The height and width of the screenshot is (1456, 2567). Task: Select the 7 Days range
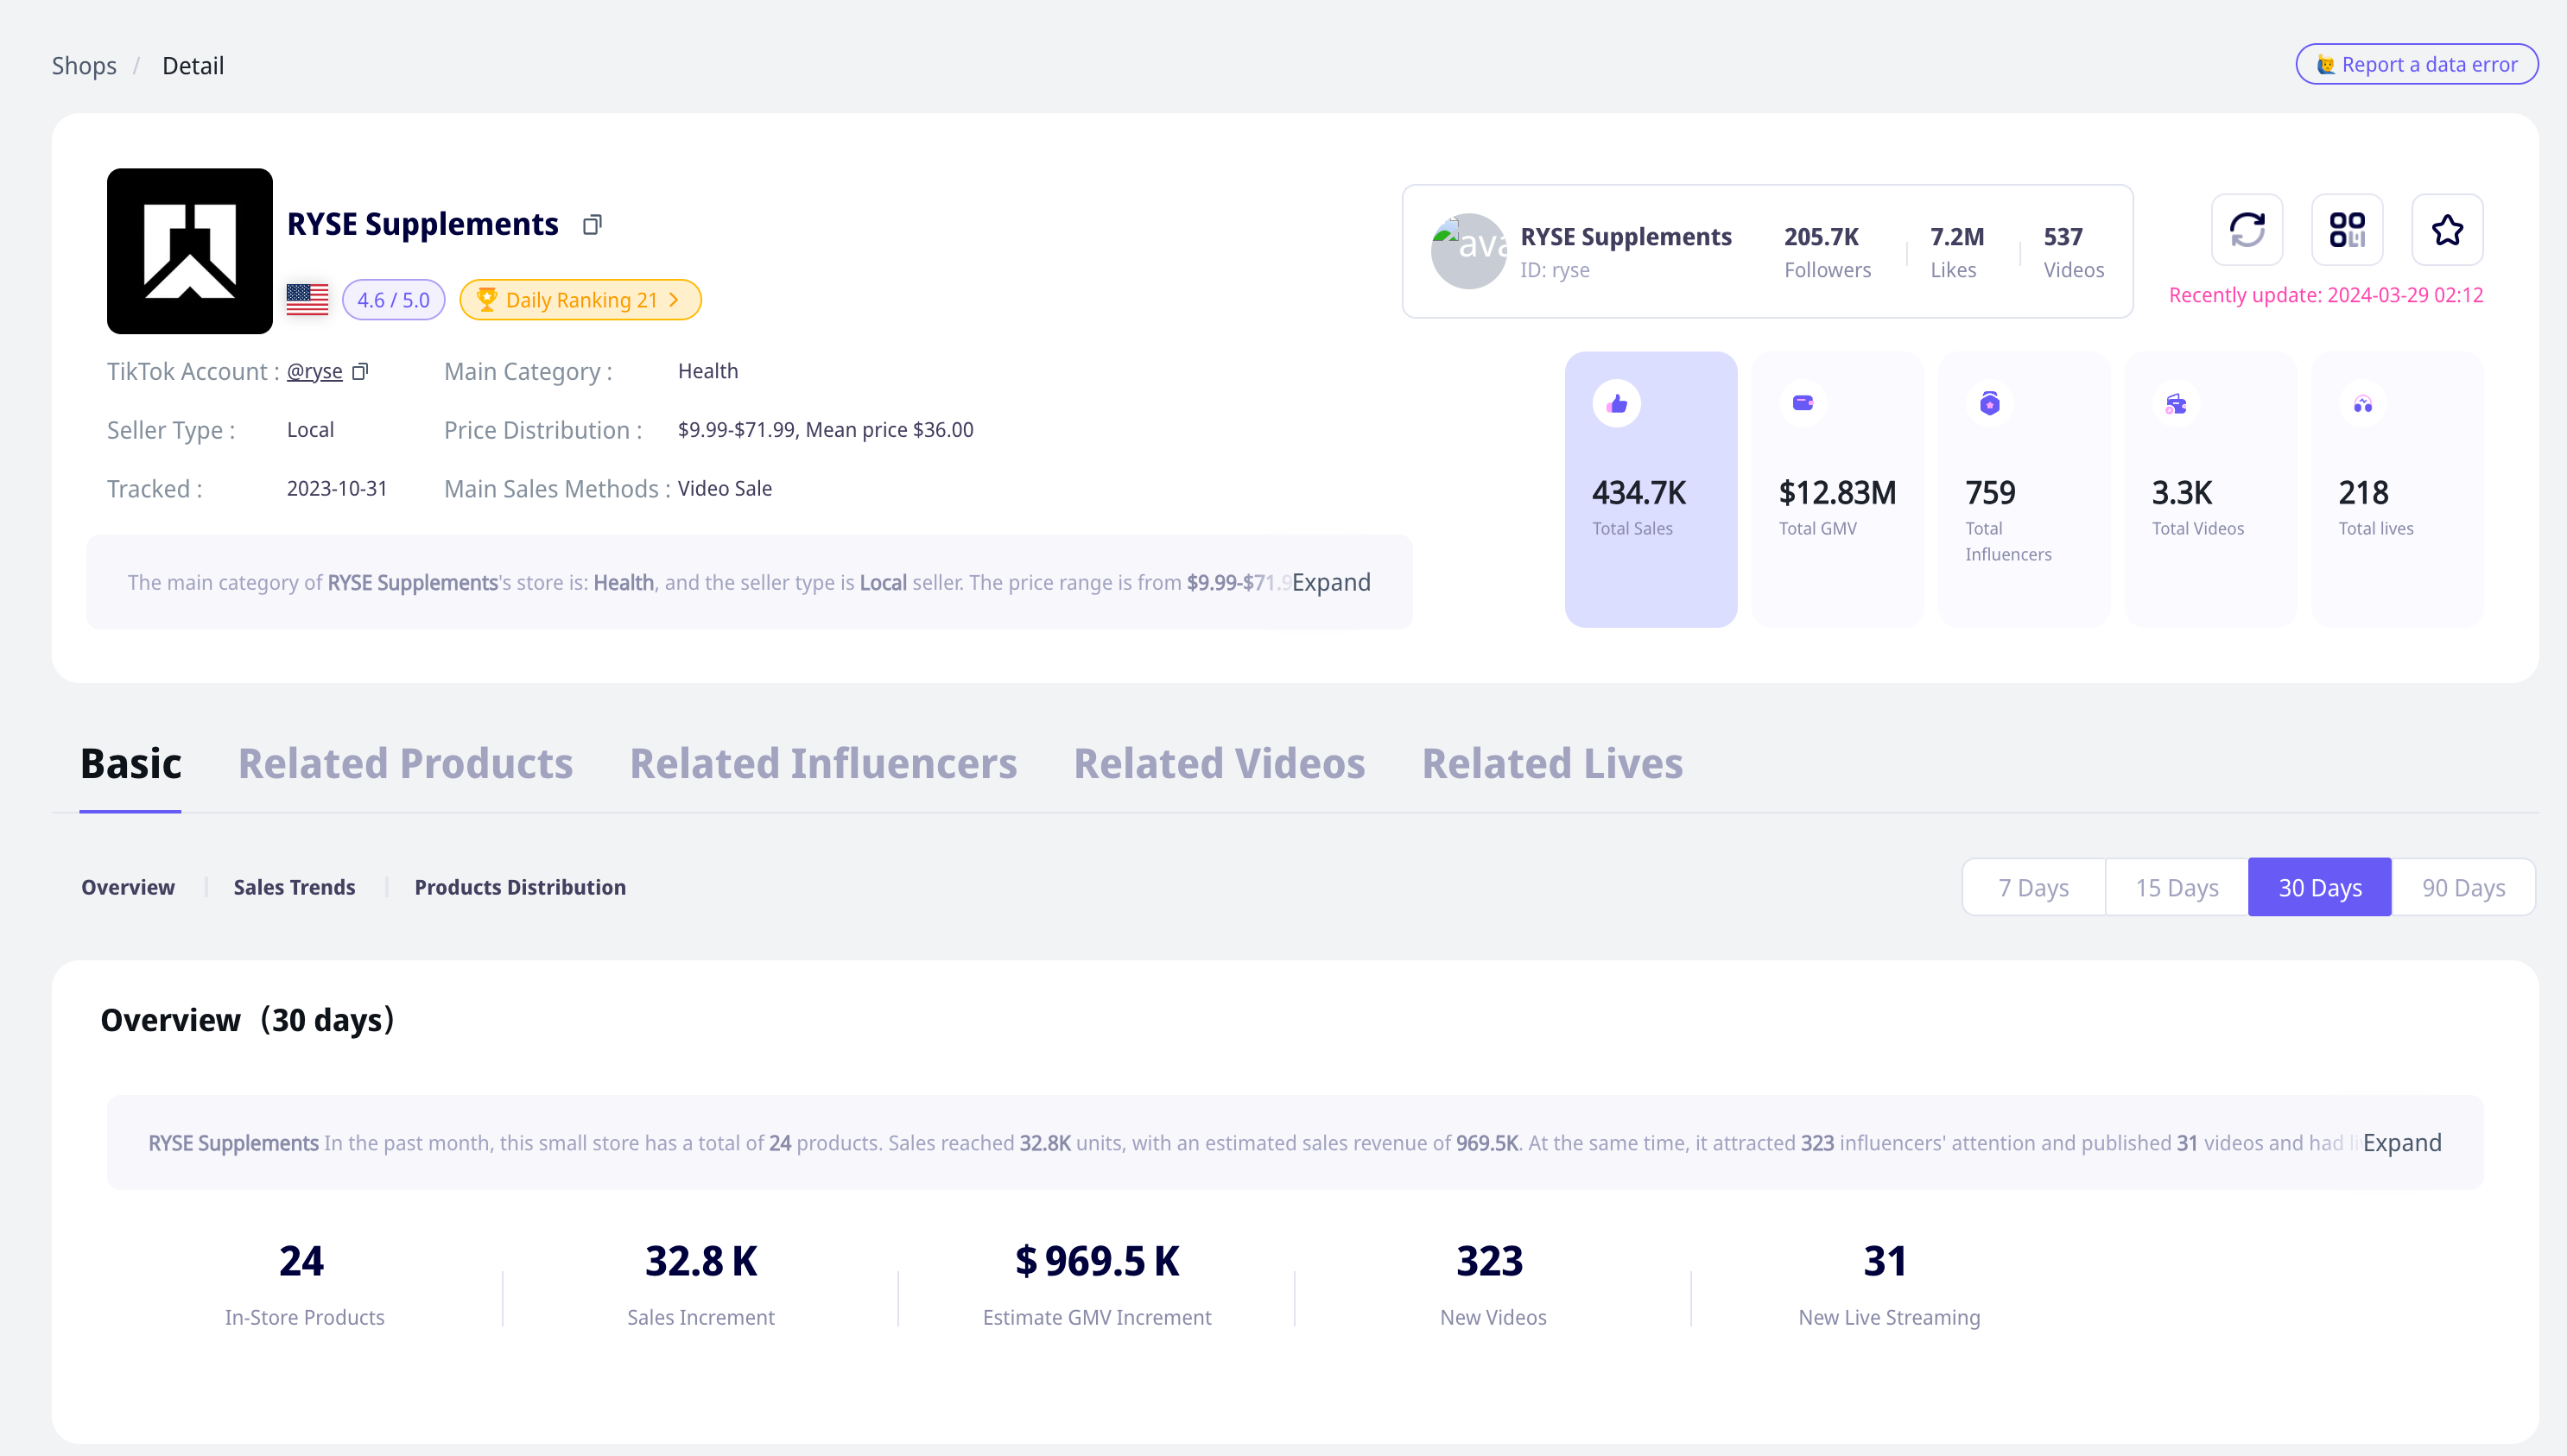click(2034, 887)
